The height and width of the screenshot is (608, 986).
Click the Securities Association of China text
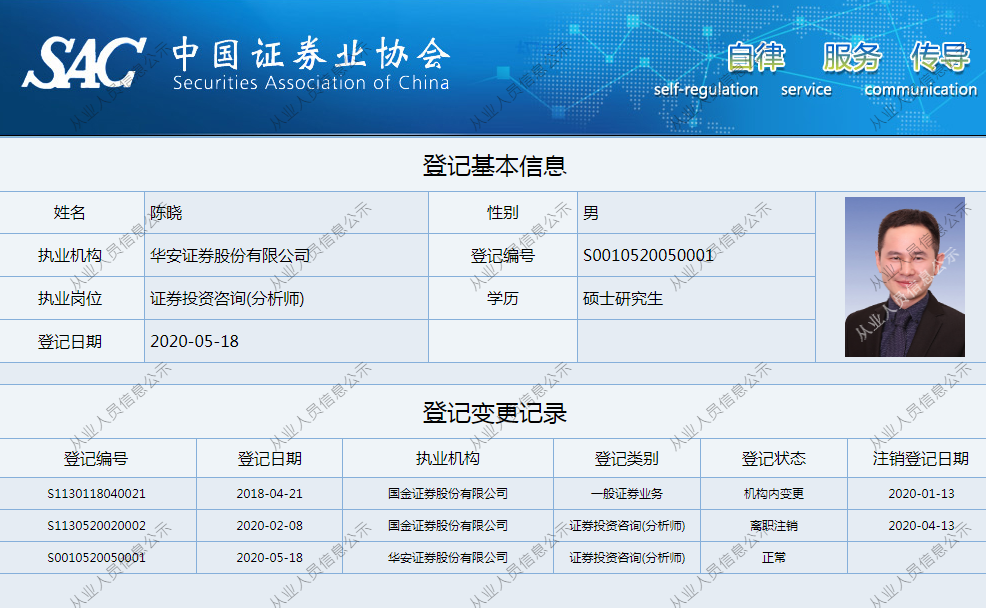(x=314, y=84)
